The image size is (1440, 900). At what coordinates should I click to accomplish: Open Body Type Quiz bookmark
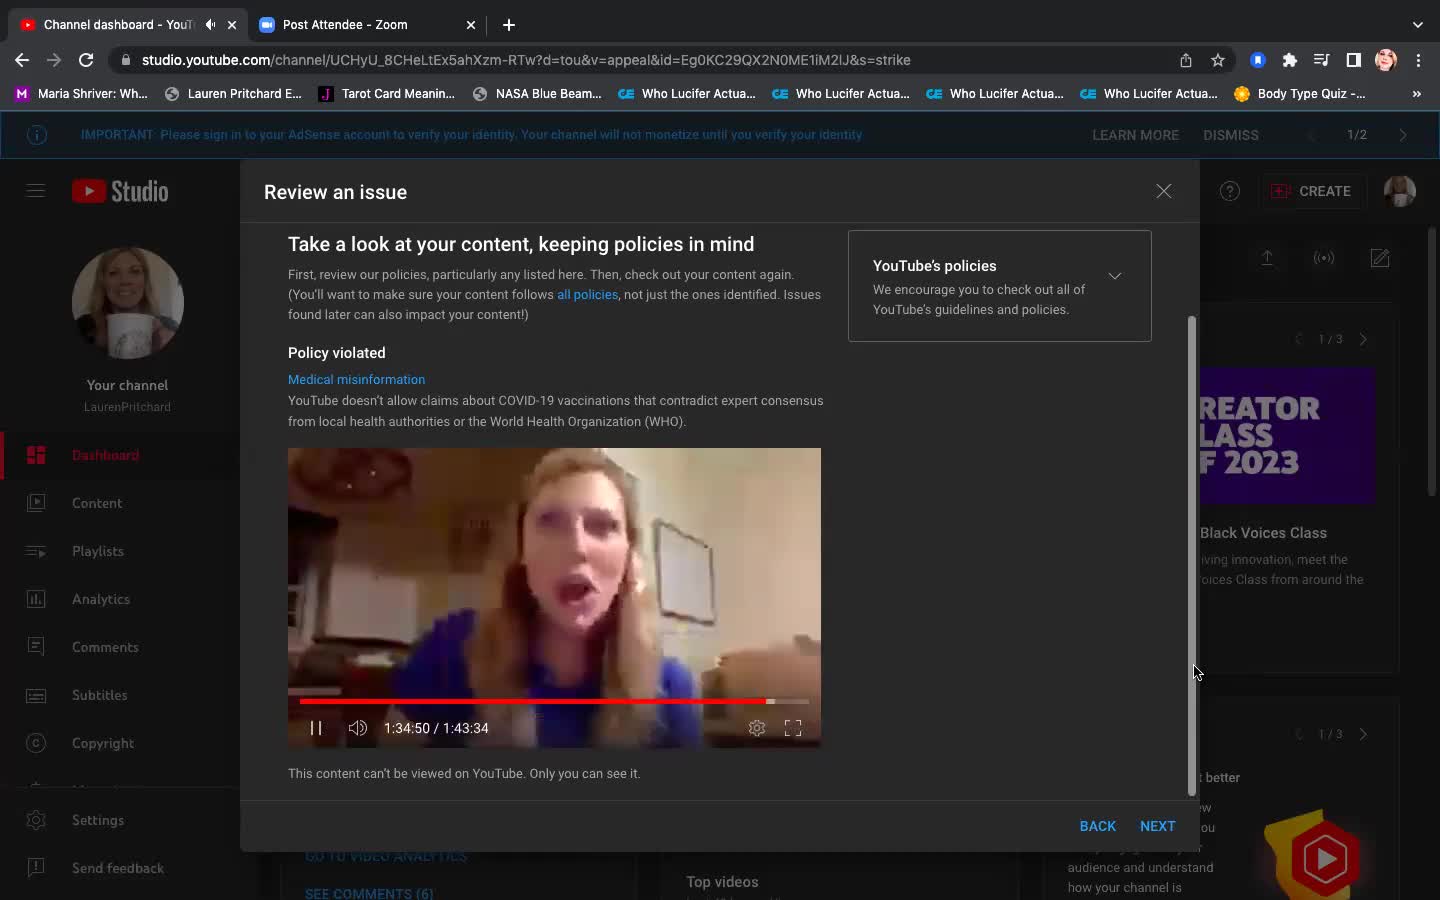tap(1300, 94)
